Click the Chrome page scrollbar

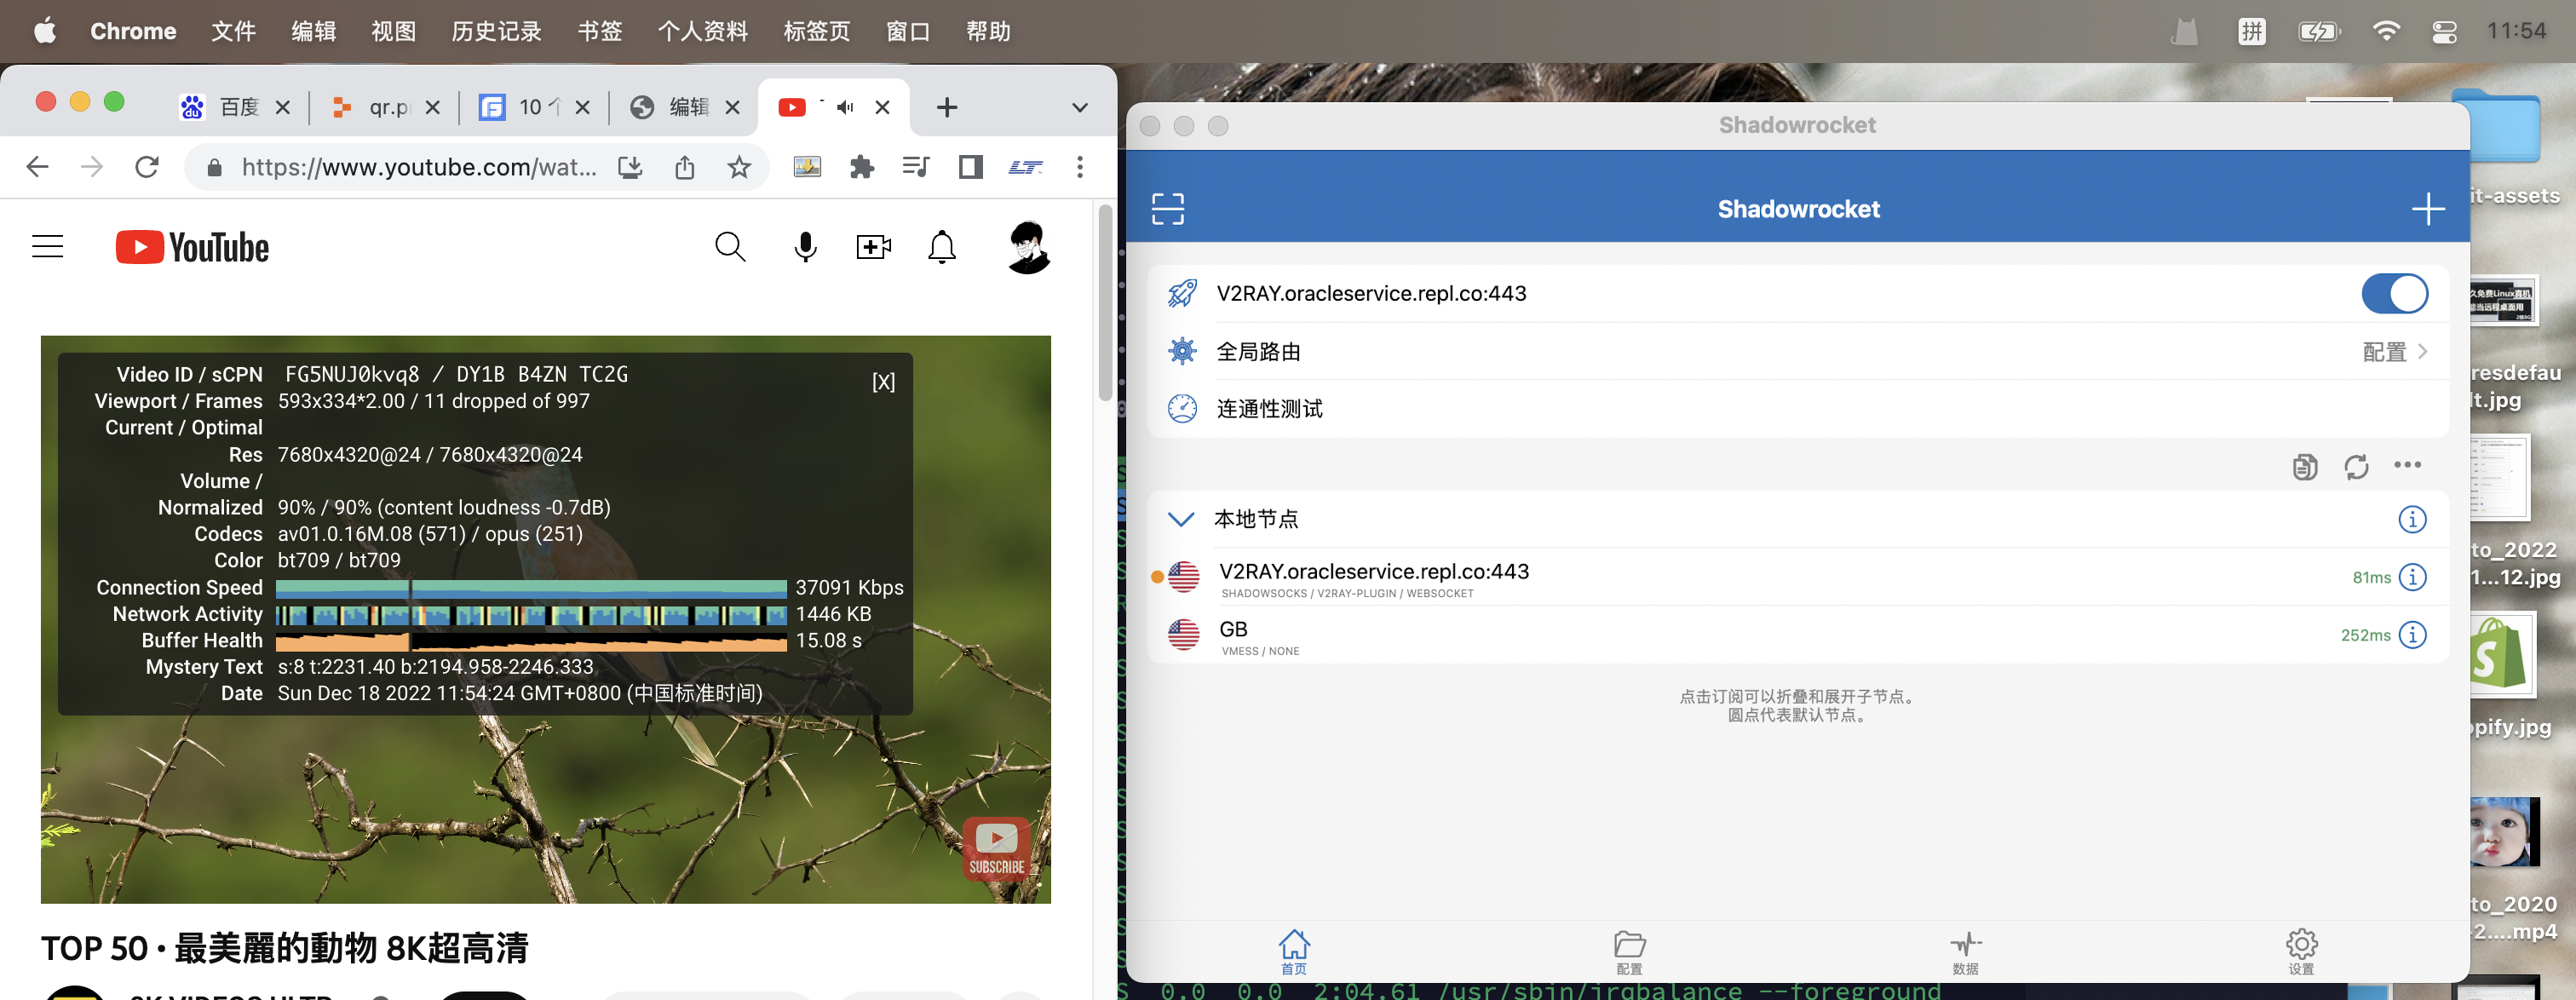point(1105,303)
